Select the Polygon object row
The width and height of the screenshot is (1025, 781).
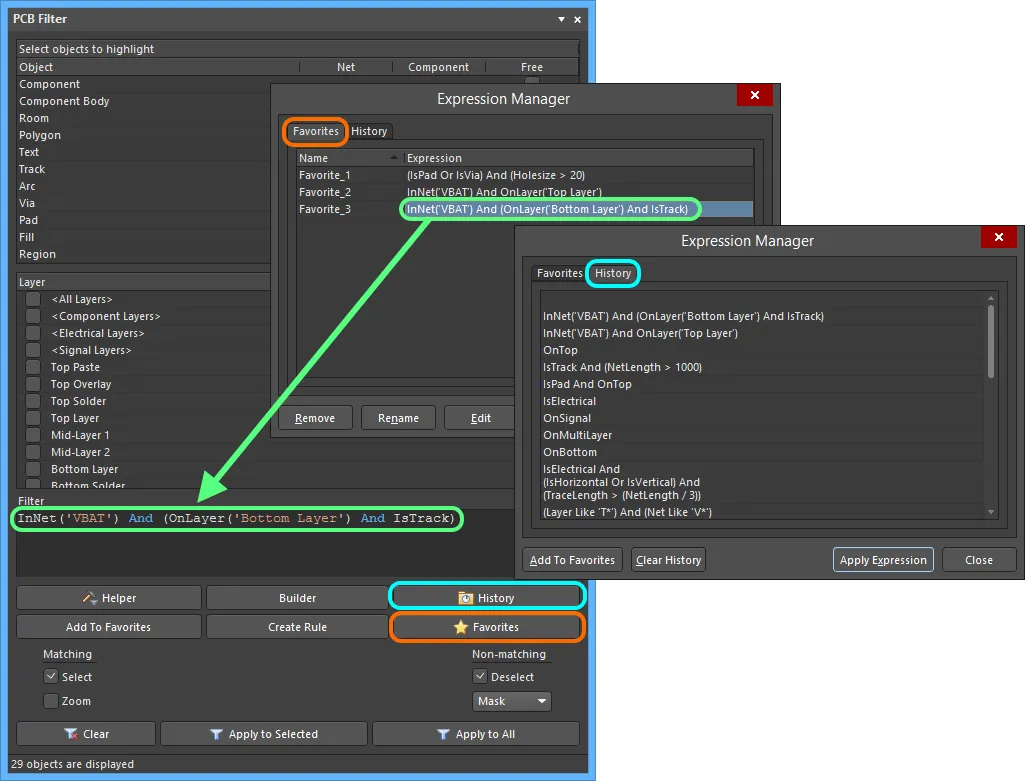(x=144, y=135)
